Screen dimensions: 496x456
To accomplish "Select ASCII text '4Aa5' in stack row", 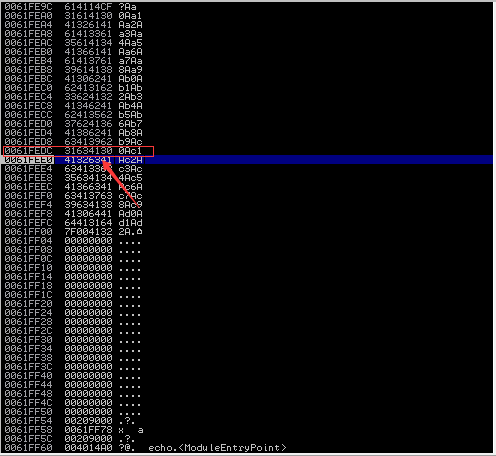I will click(130, 43).
